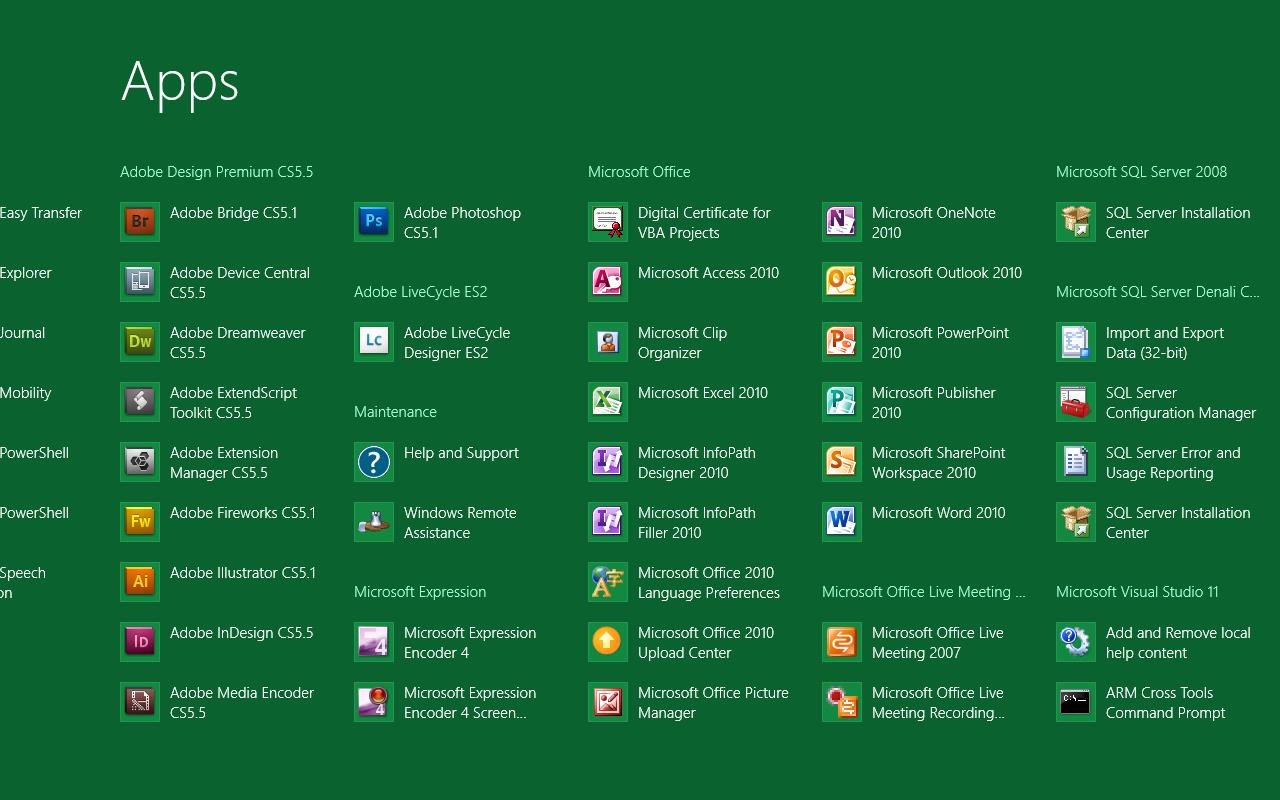Click the Apps page title
1280x800 pixels.
coord(180,82)
